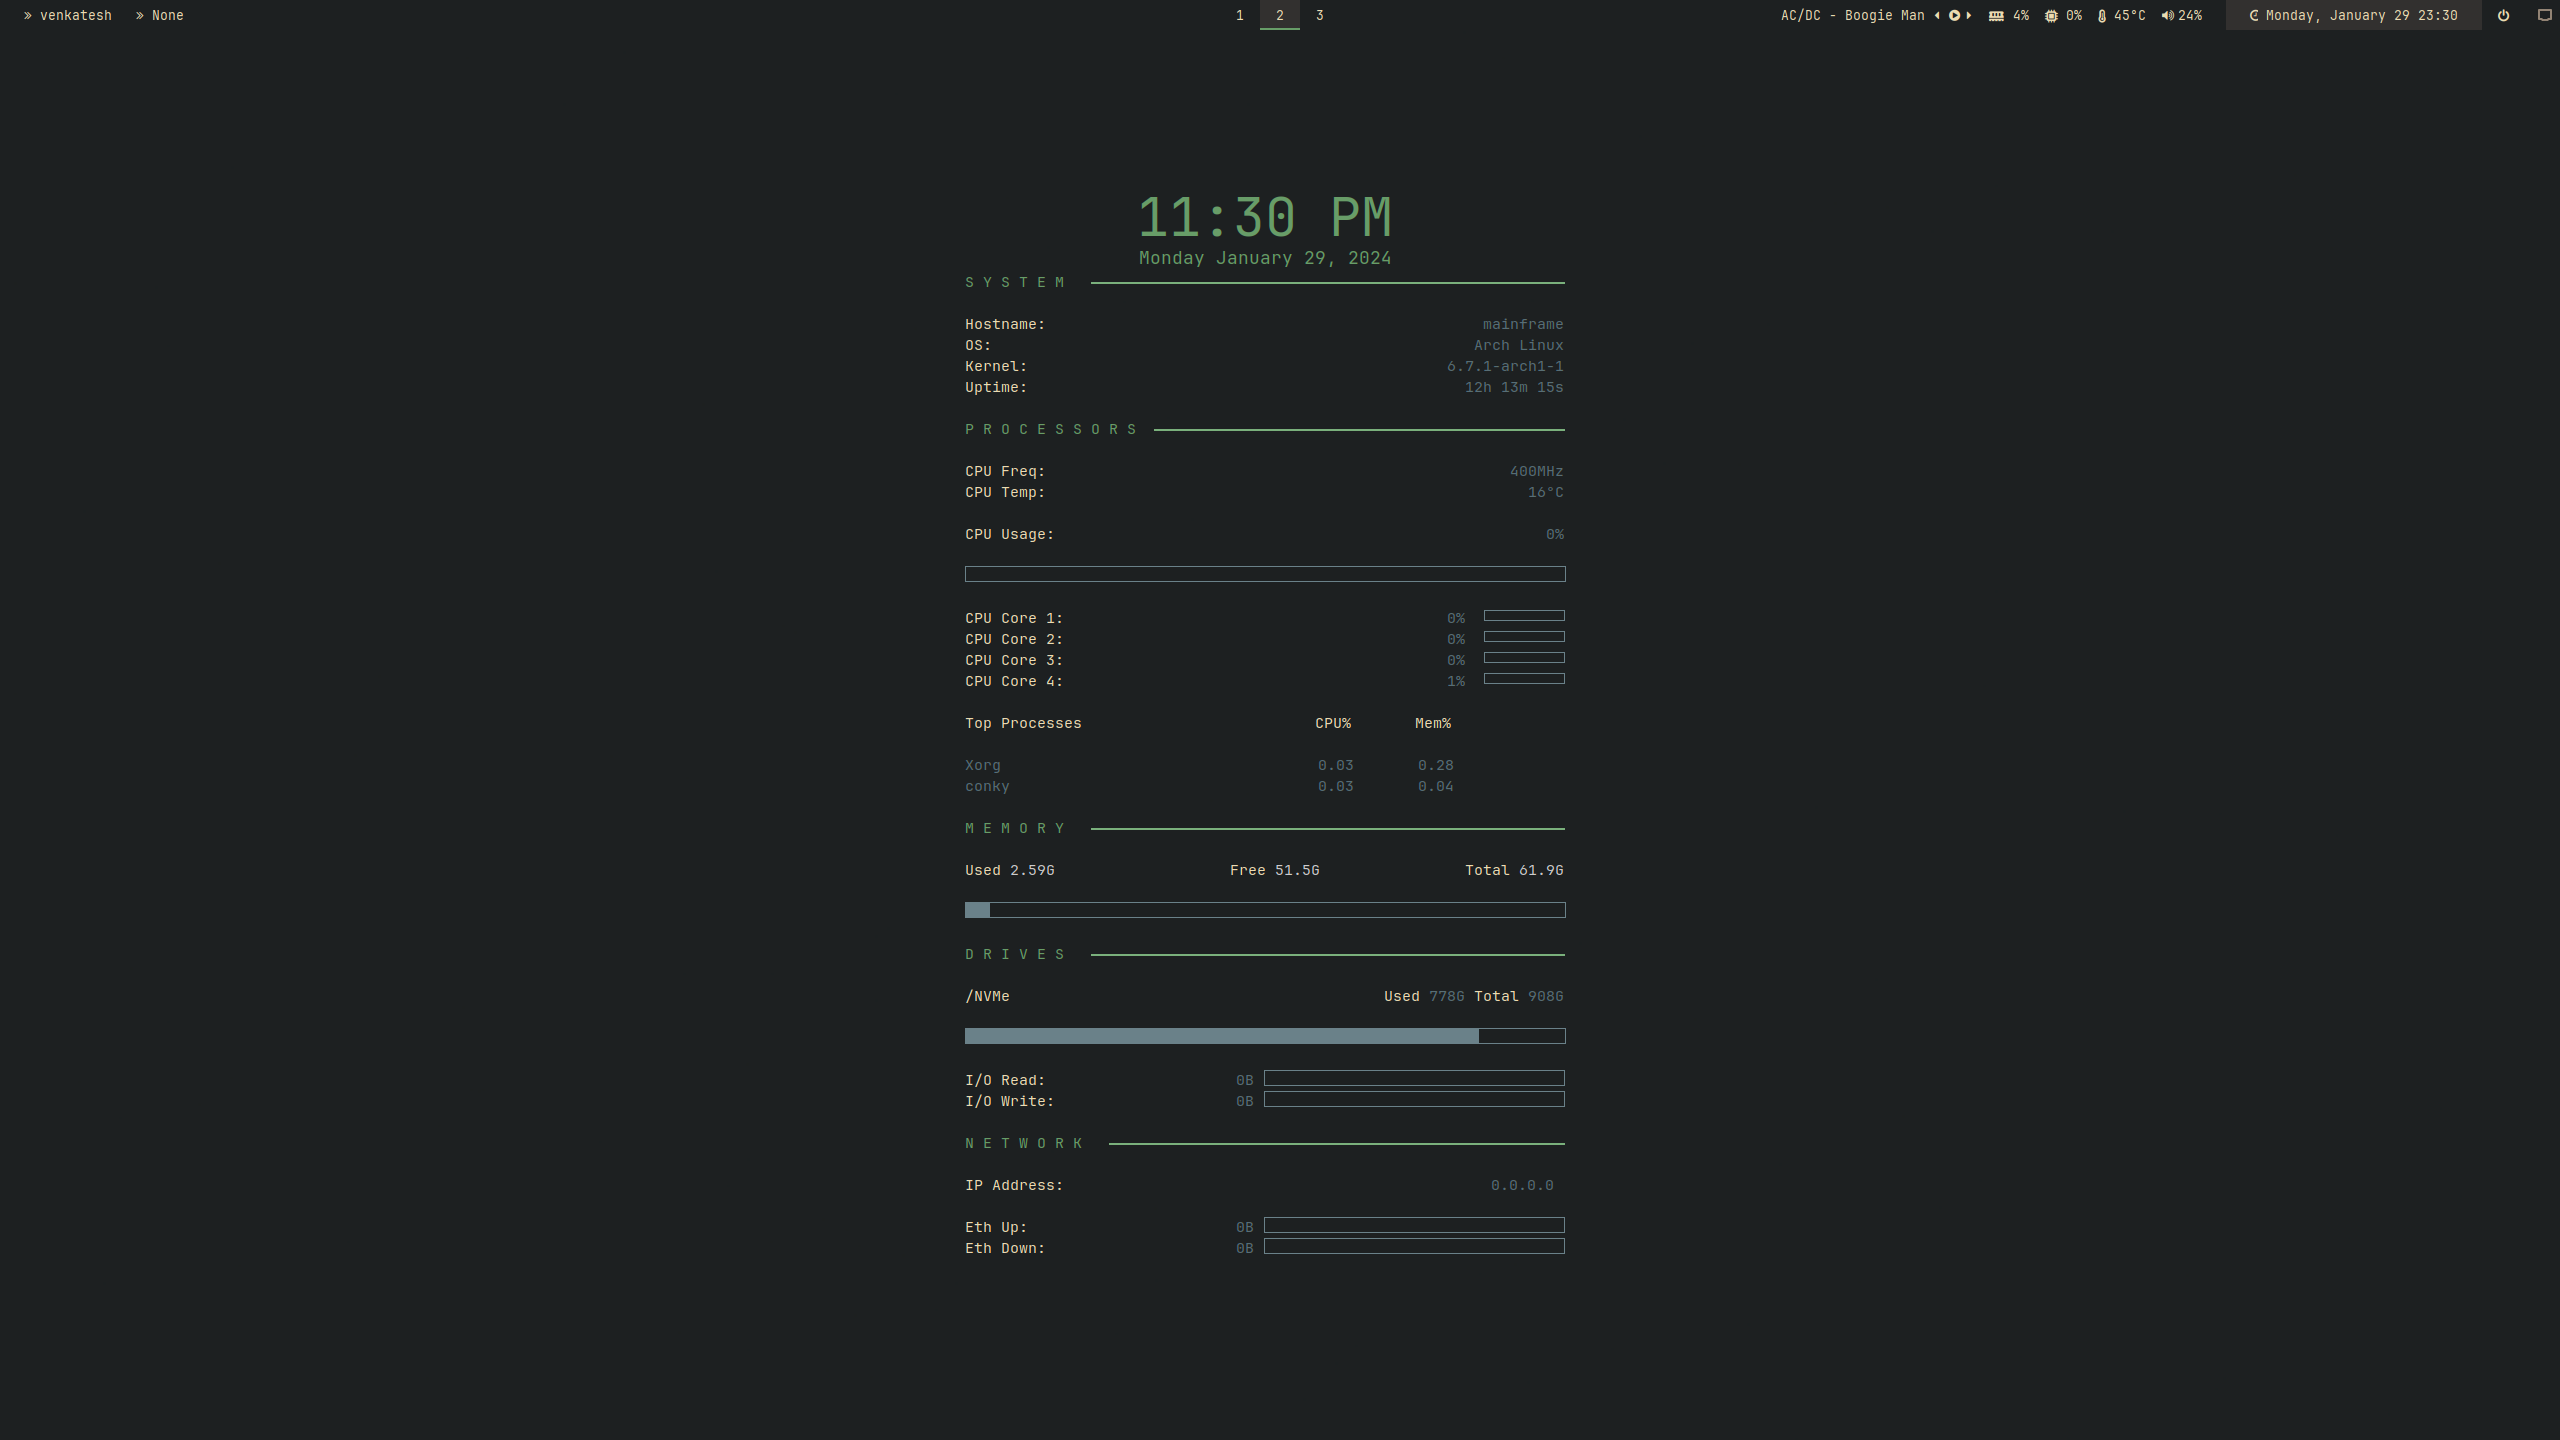The image size is (2560, 1440).
Task: Click the Eth Down bar
Action: tap(1414, 1246)
